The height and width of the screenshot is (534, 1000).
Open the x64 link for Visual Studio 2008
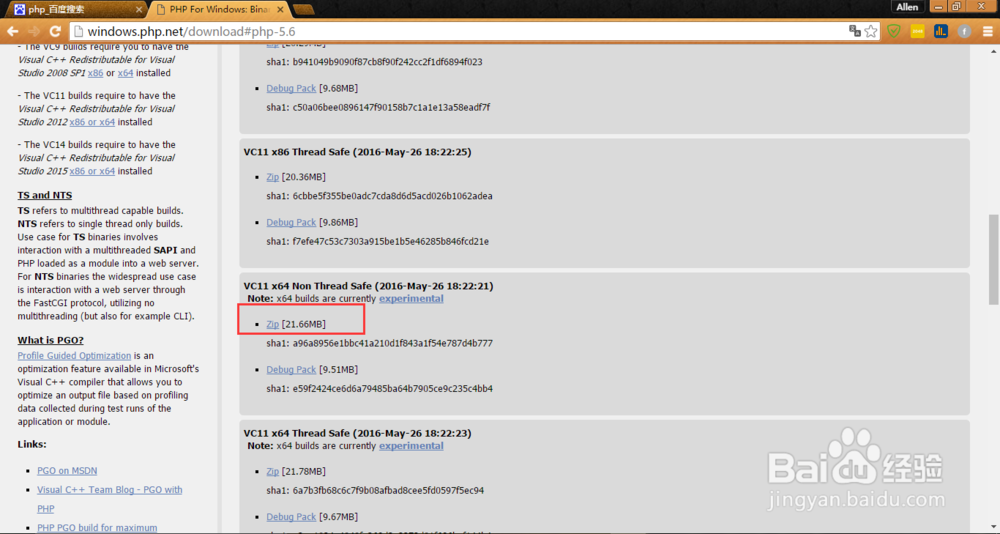tap(126, 73)
